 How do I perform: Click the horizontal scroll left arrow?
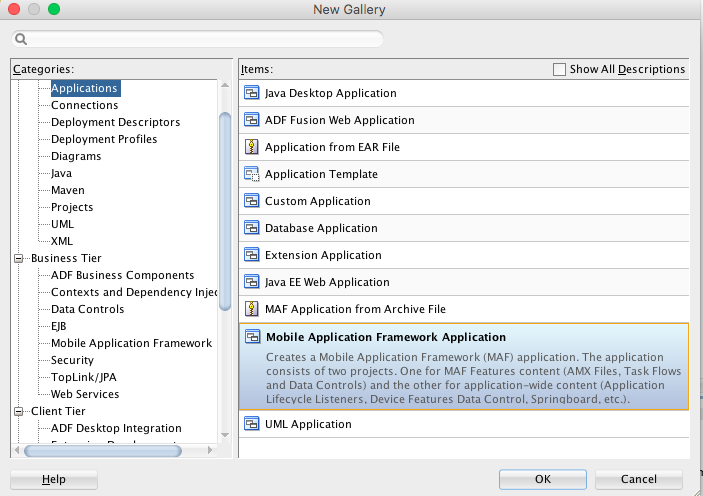tap(17, 450)
